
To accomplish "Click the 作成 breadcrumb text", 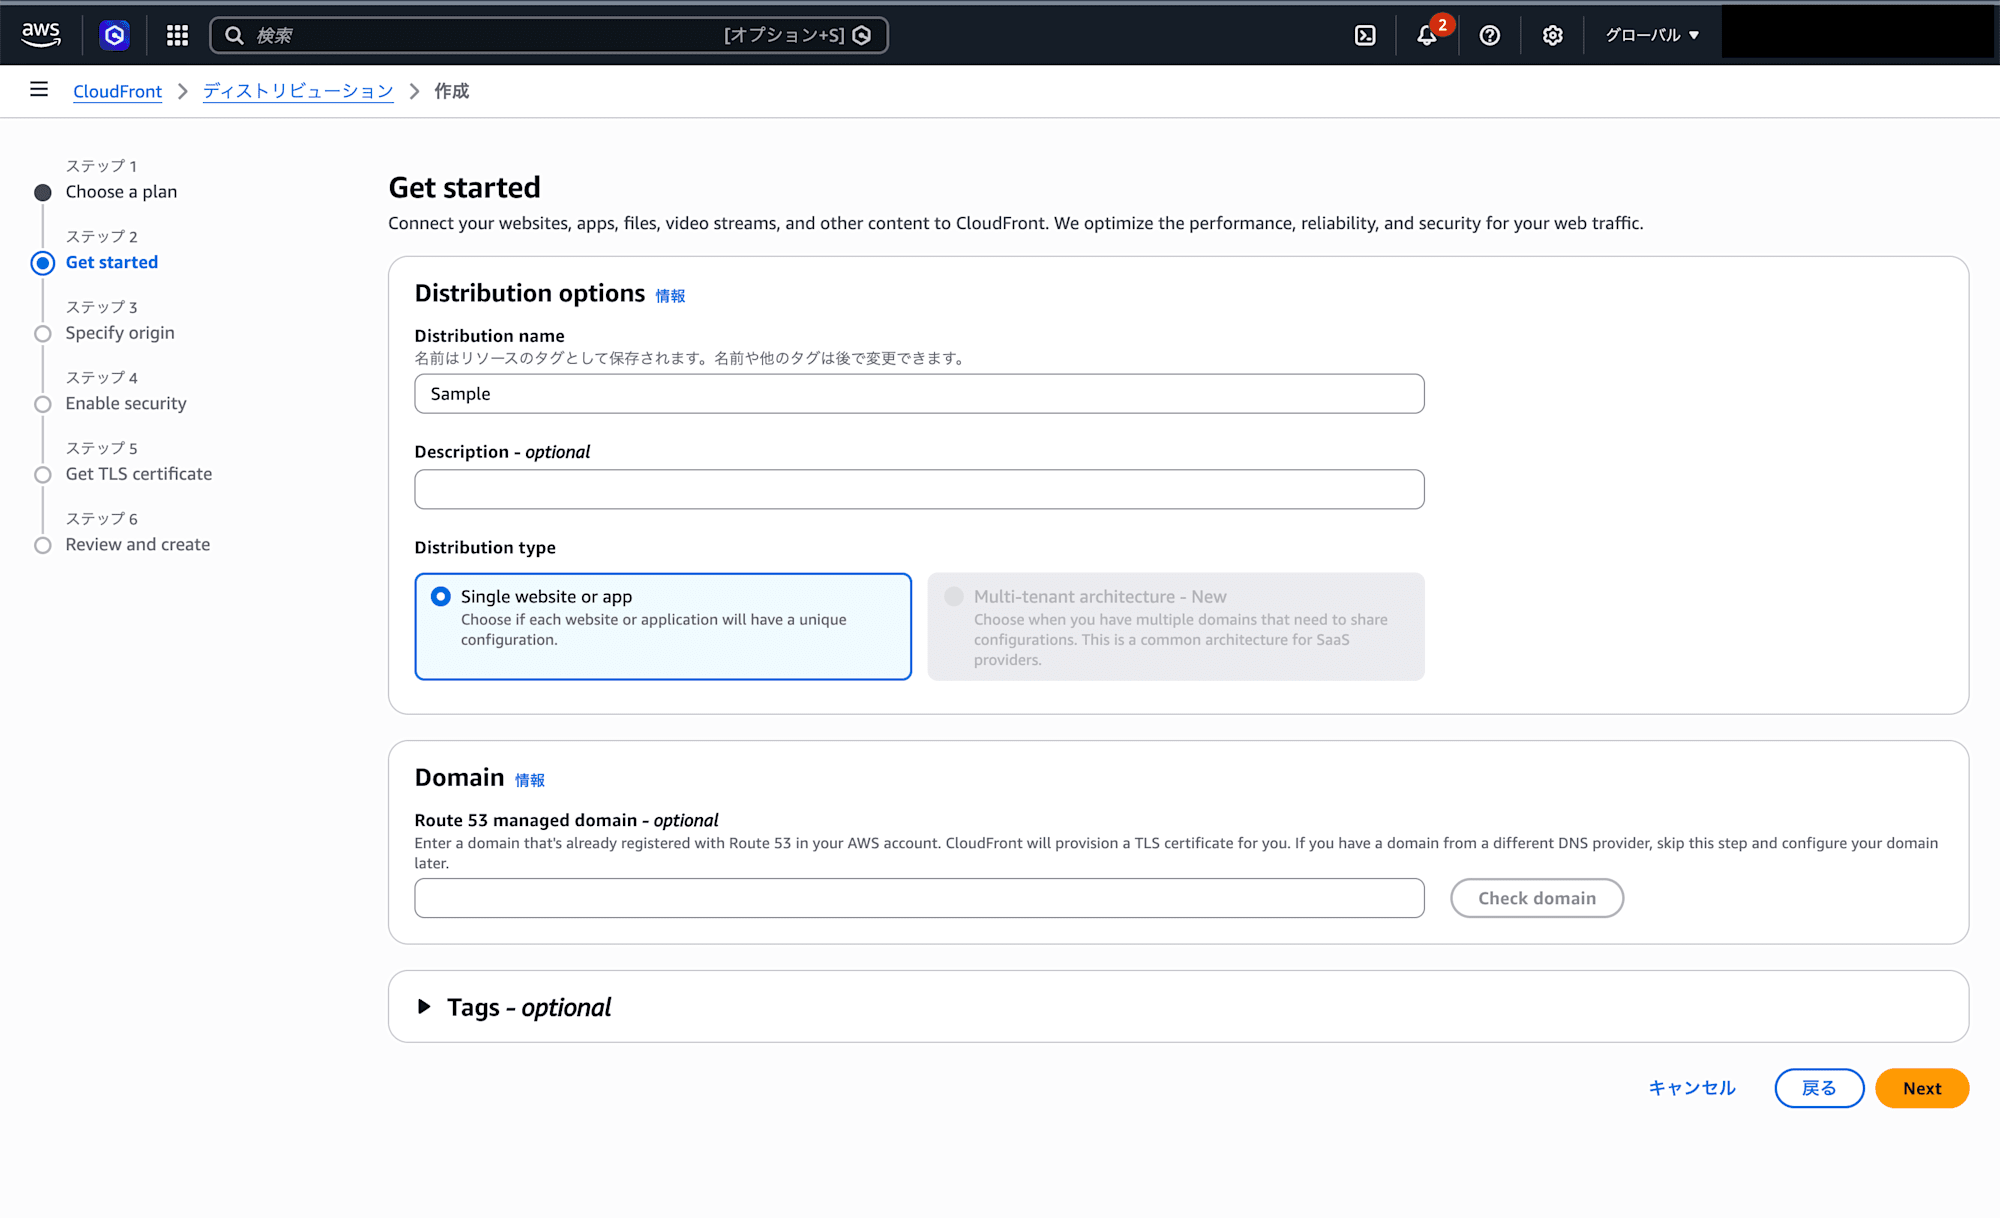I will tap(452, 91).
